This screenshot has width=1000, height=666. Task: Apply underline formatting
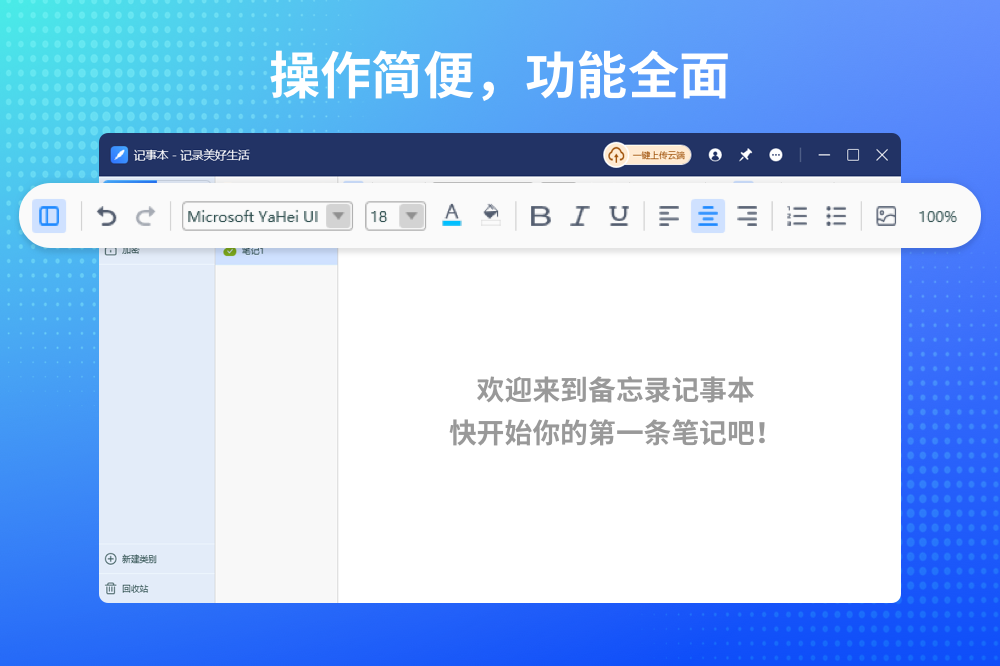coord(619,216)
